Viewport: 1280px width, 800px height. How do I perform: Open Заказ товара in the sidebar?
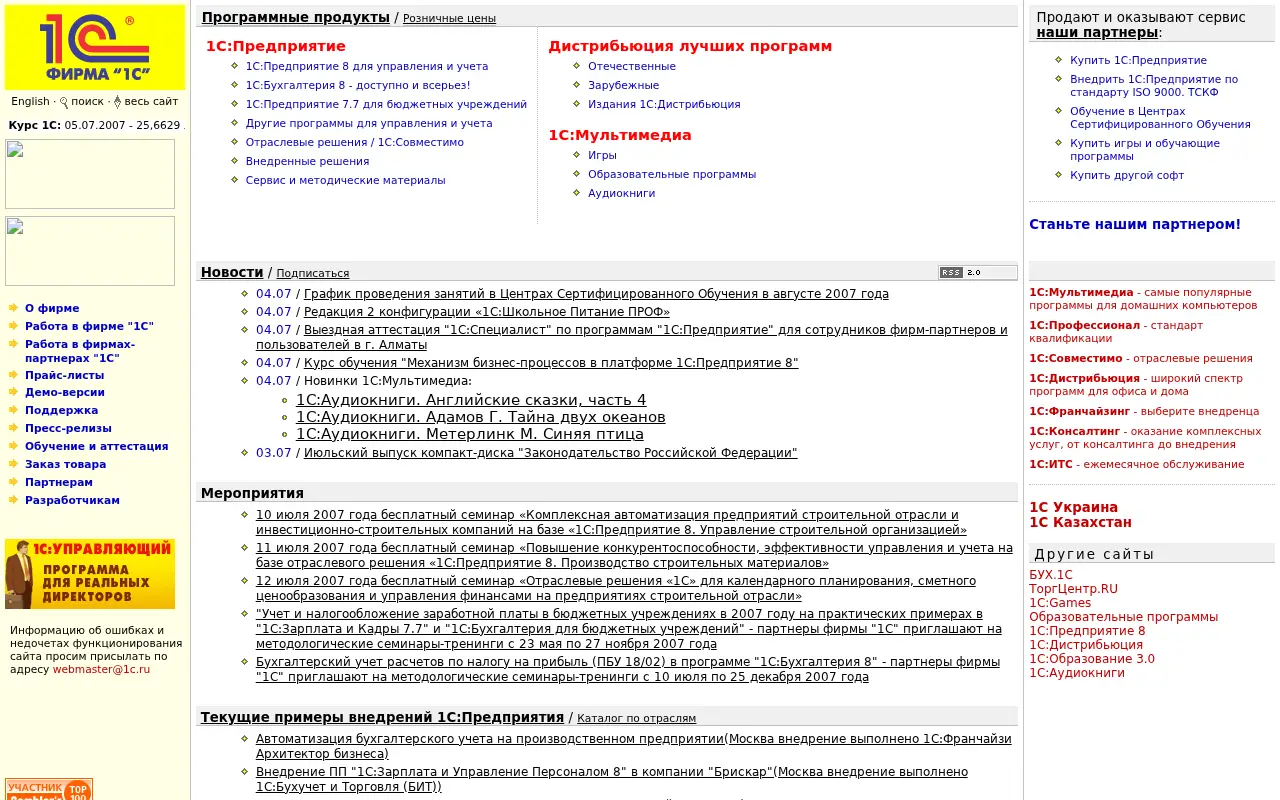(65, 464)
